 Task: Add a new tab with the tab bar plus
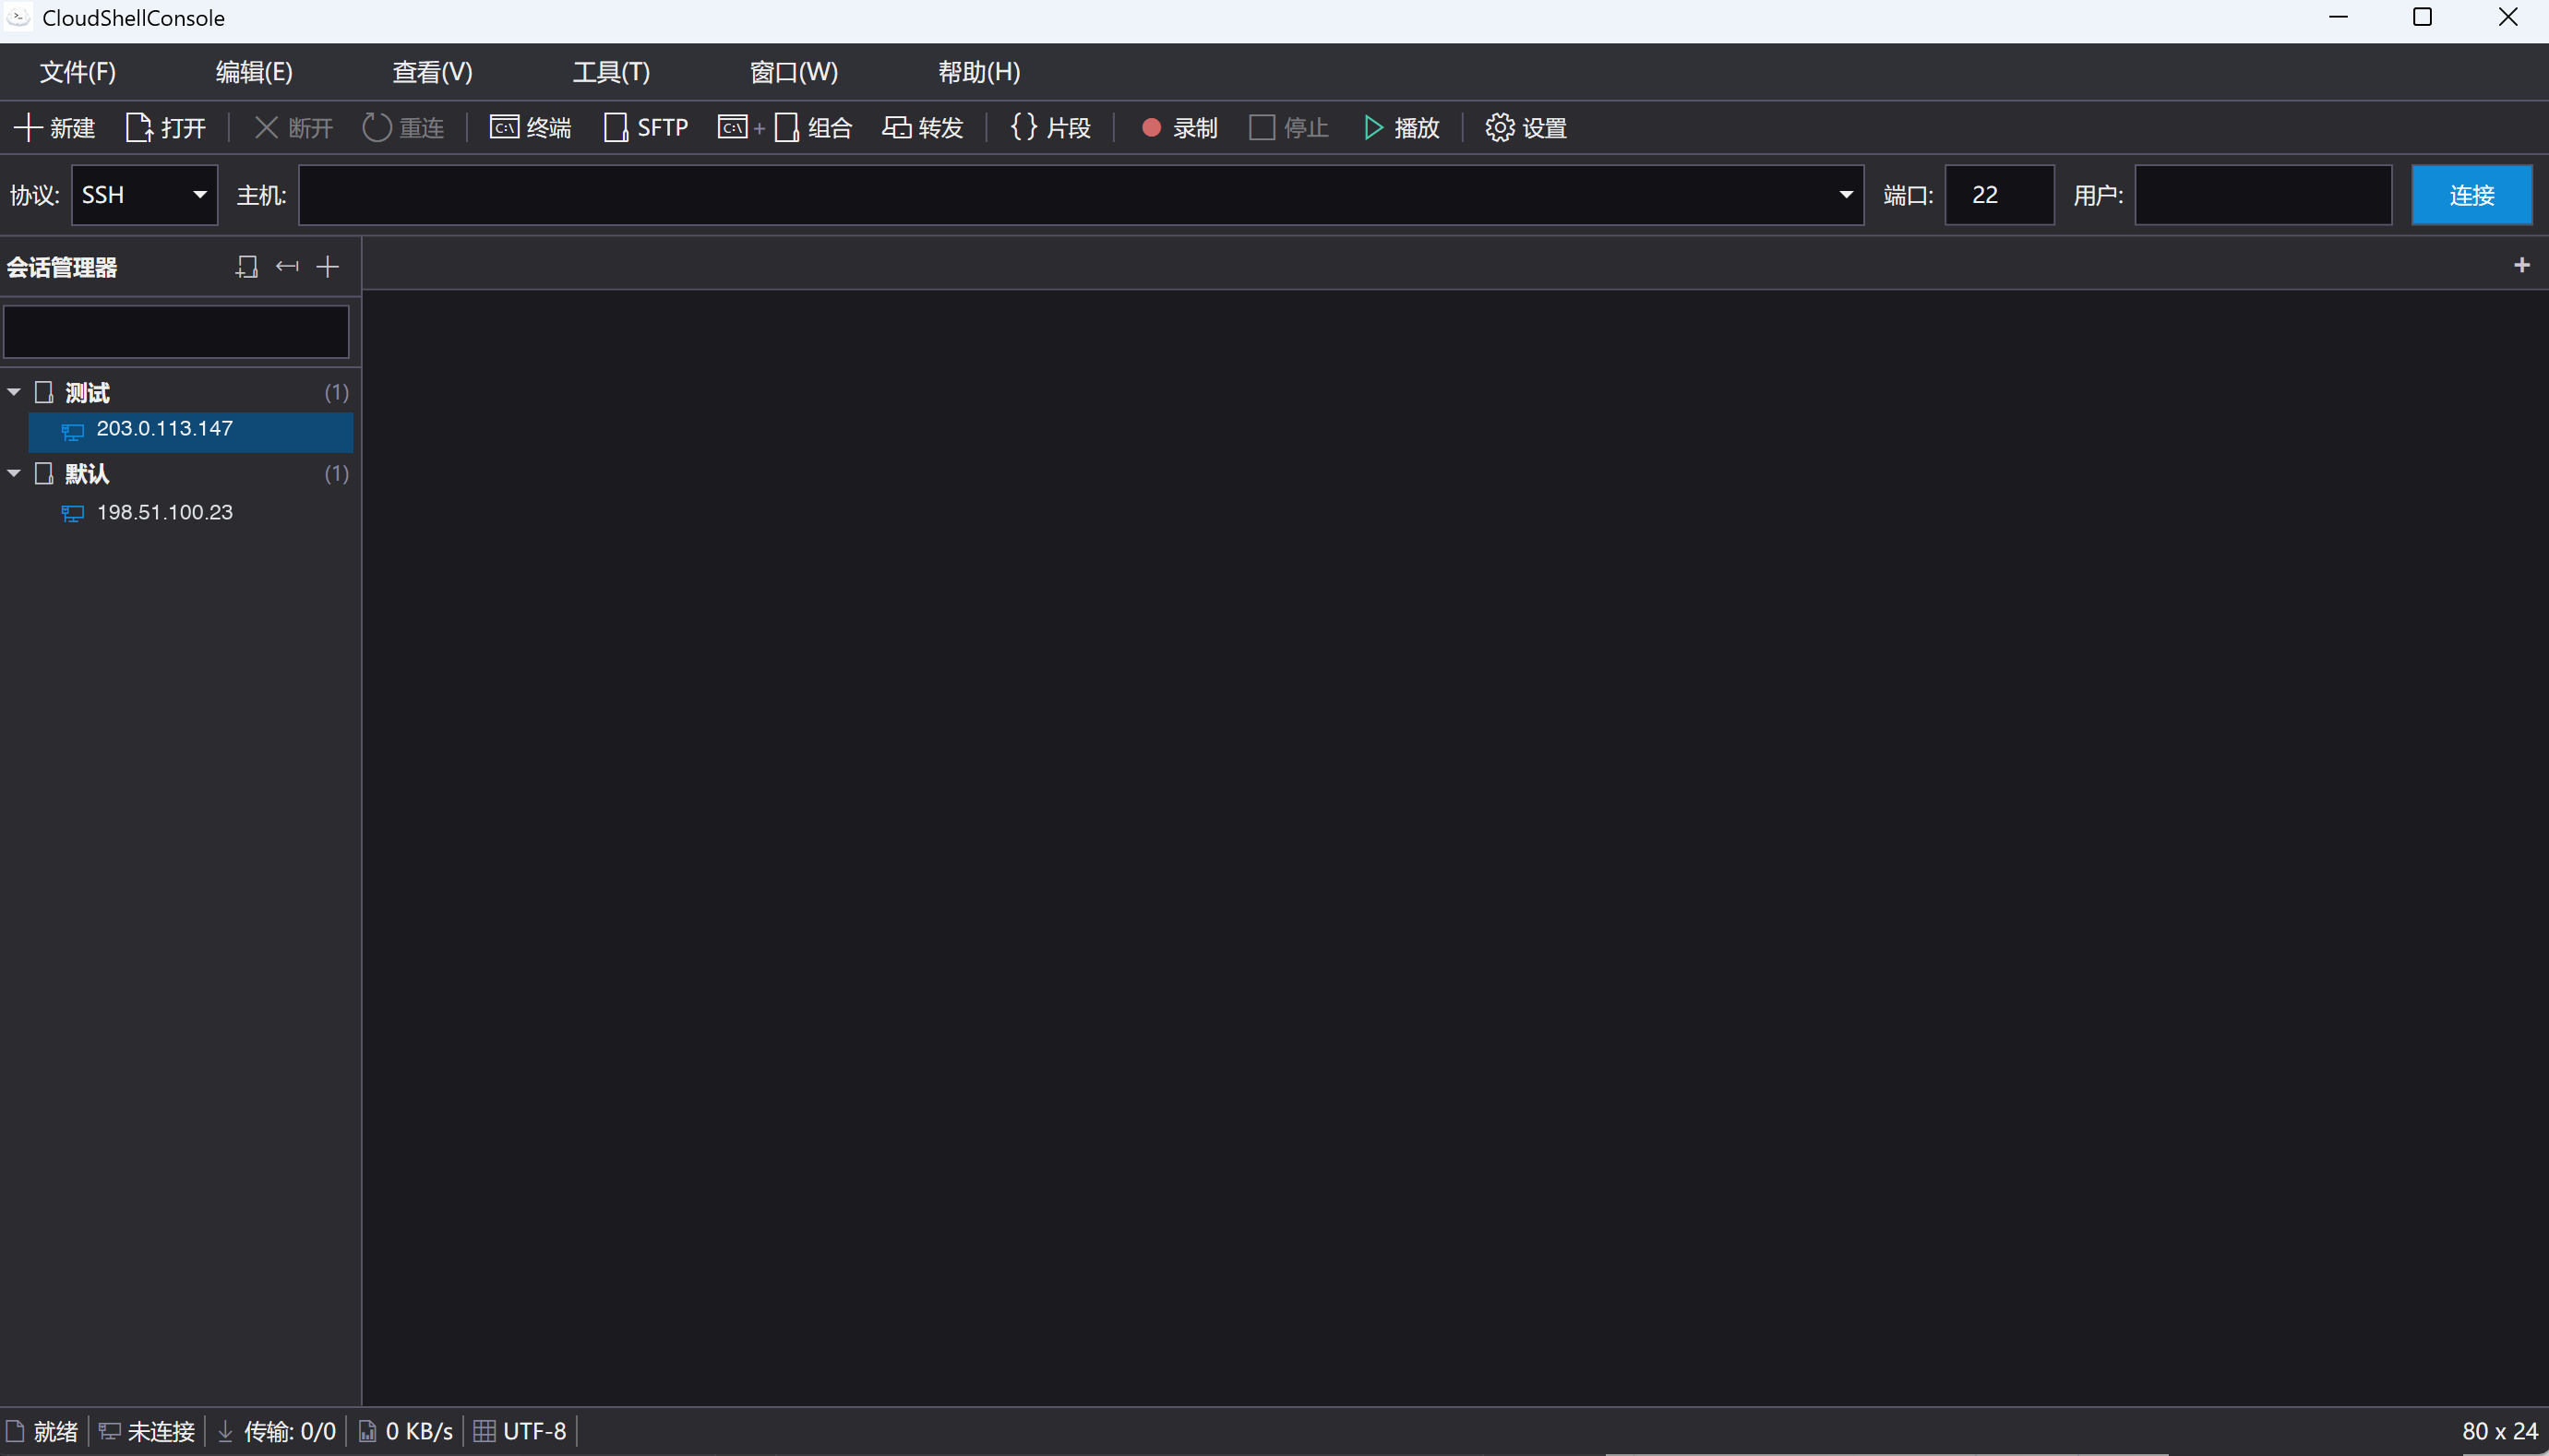click(x=2522, y=265)
